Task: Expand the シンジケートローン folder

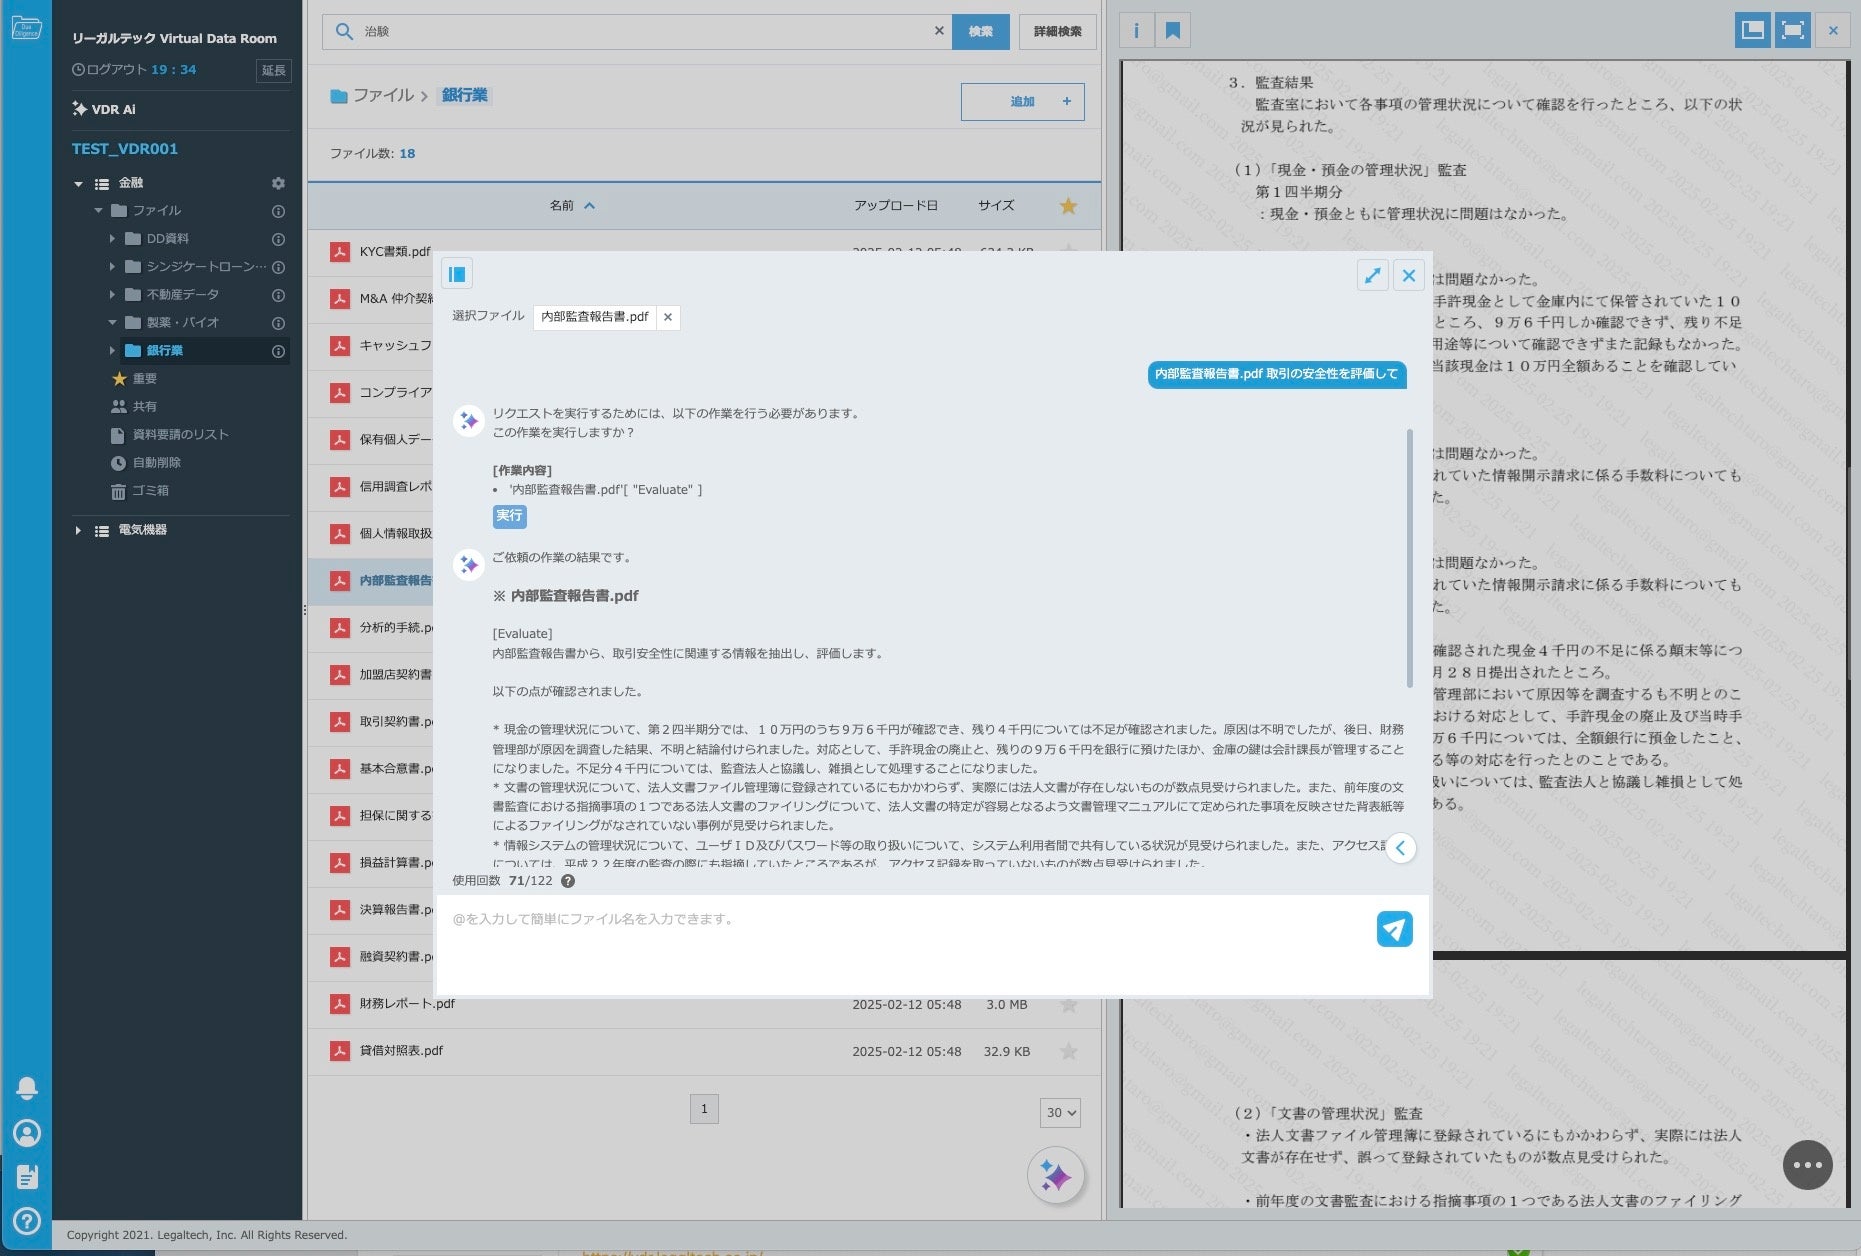Action: click(x=112, y=267)
